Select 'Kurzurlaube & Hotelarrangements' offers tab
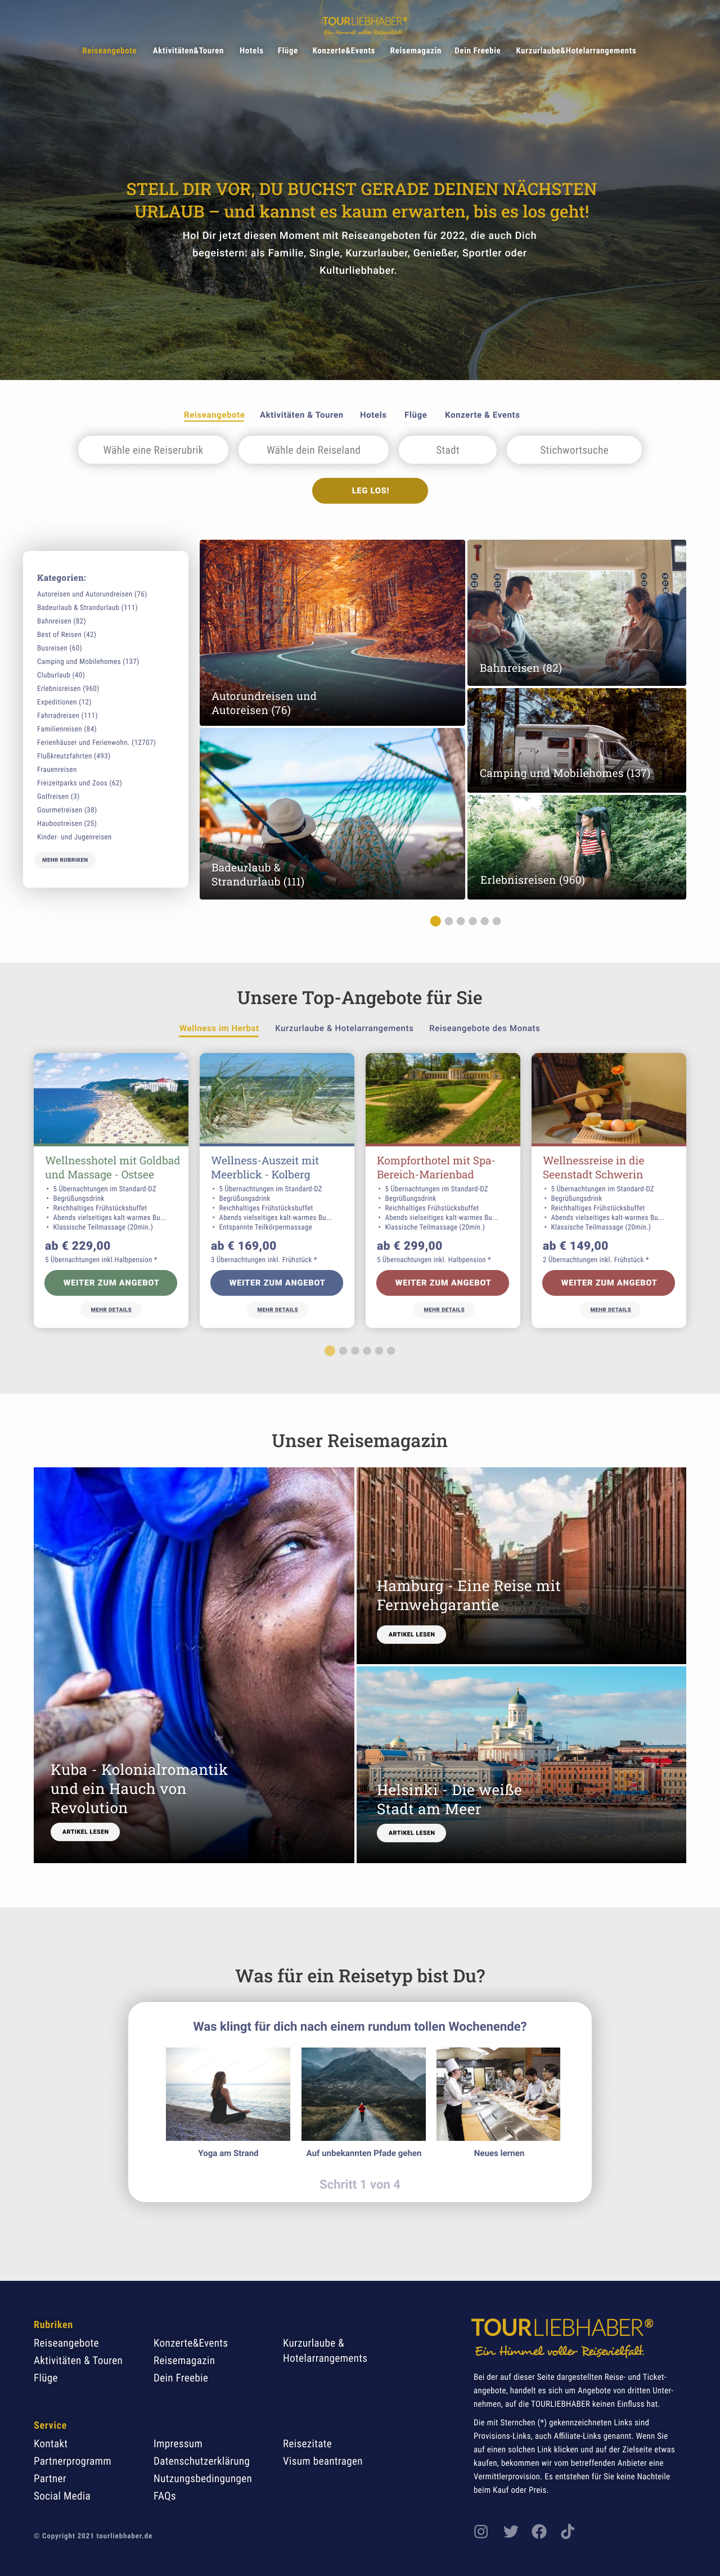Screen dimensions: 720x2576 [344, 1028]
